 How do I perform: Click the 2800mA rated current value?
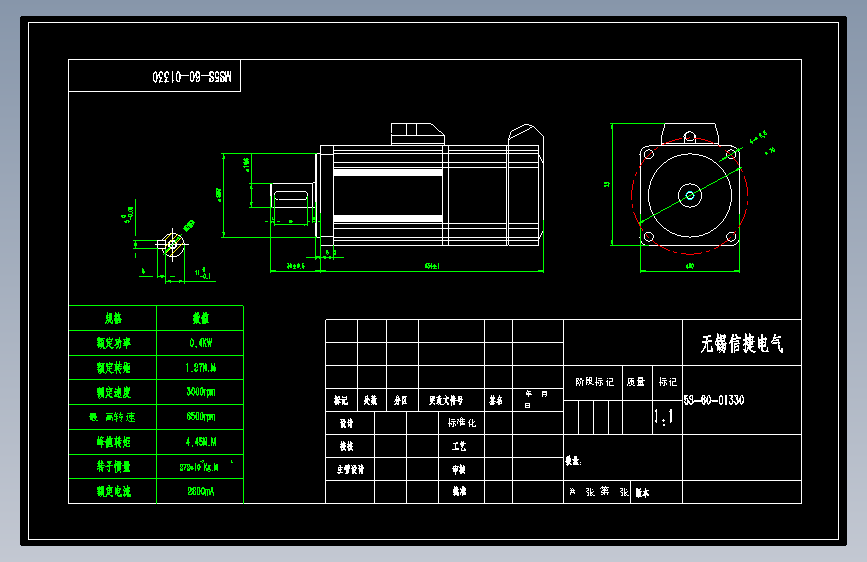pyautogui.click(x=201, y=491)
